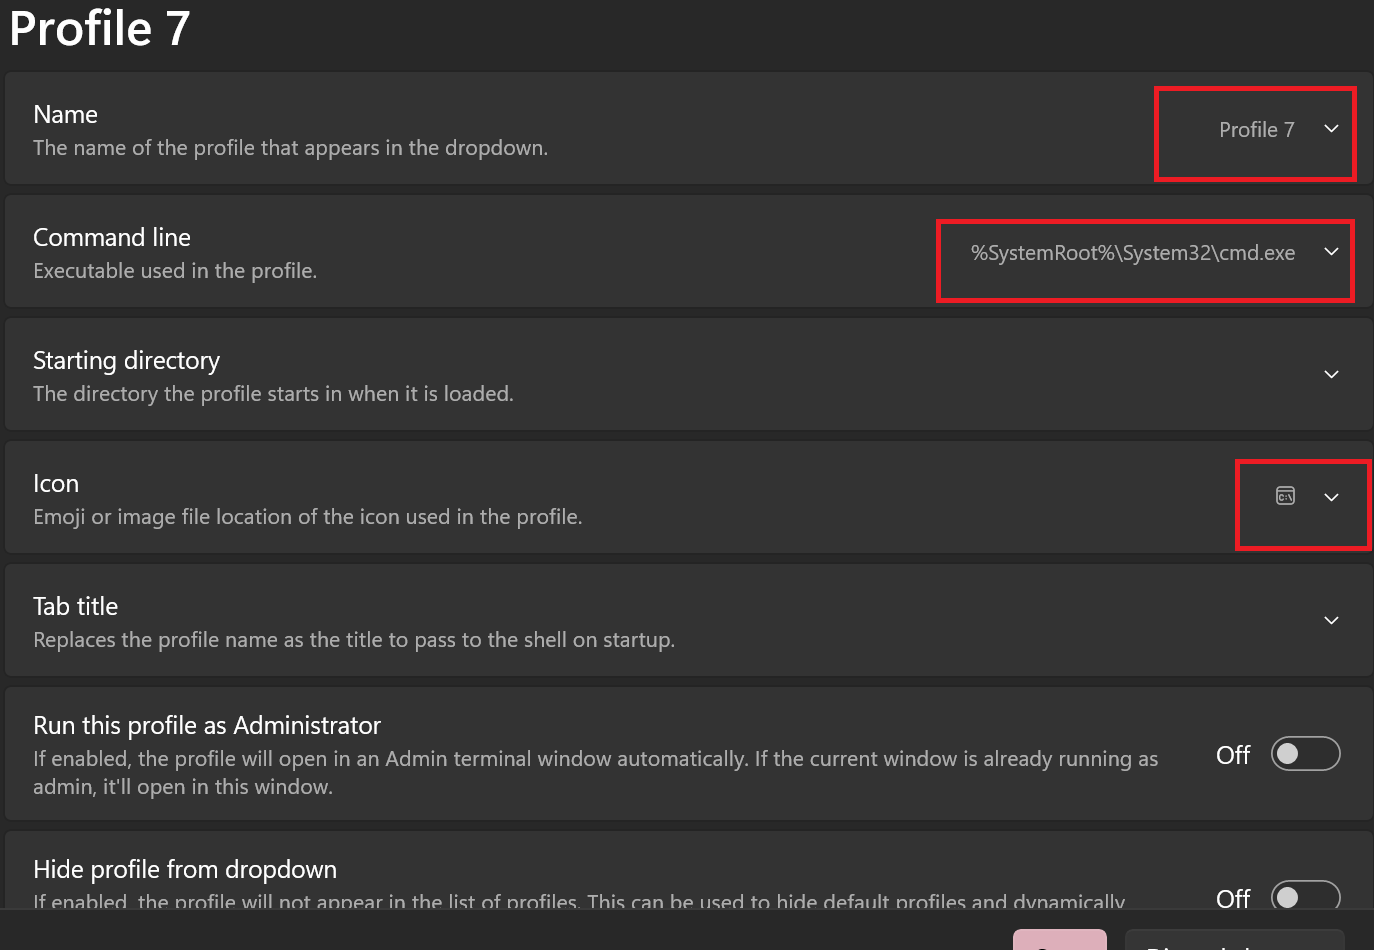Image resolution: width=1374 pixels, height=950 pixels.
Task: Click the Discard changes button
Action: [1234, 941]
